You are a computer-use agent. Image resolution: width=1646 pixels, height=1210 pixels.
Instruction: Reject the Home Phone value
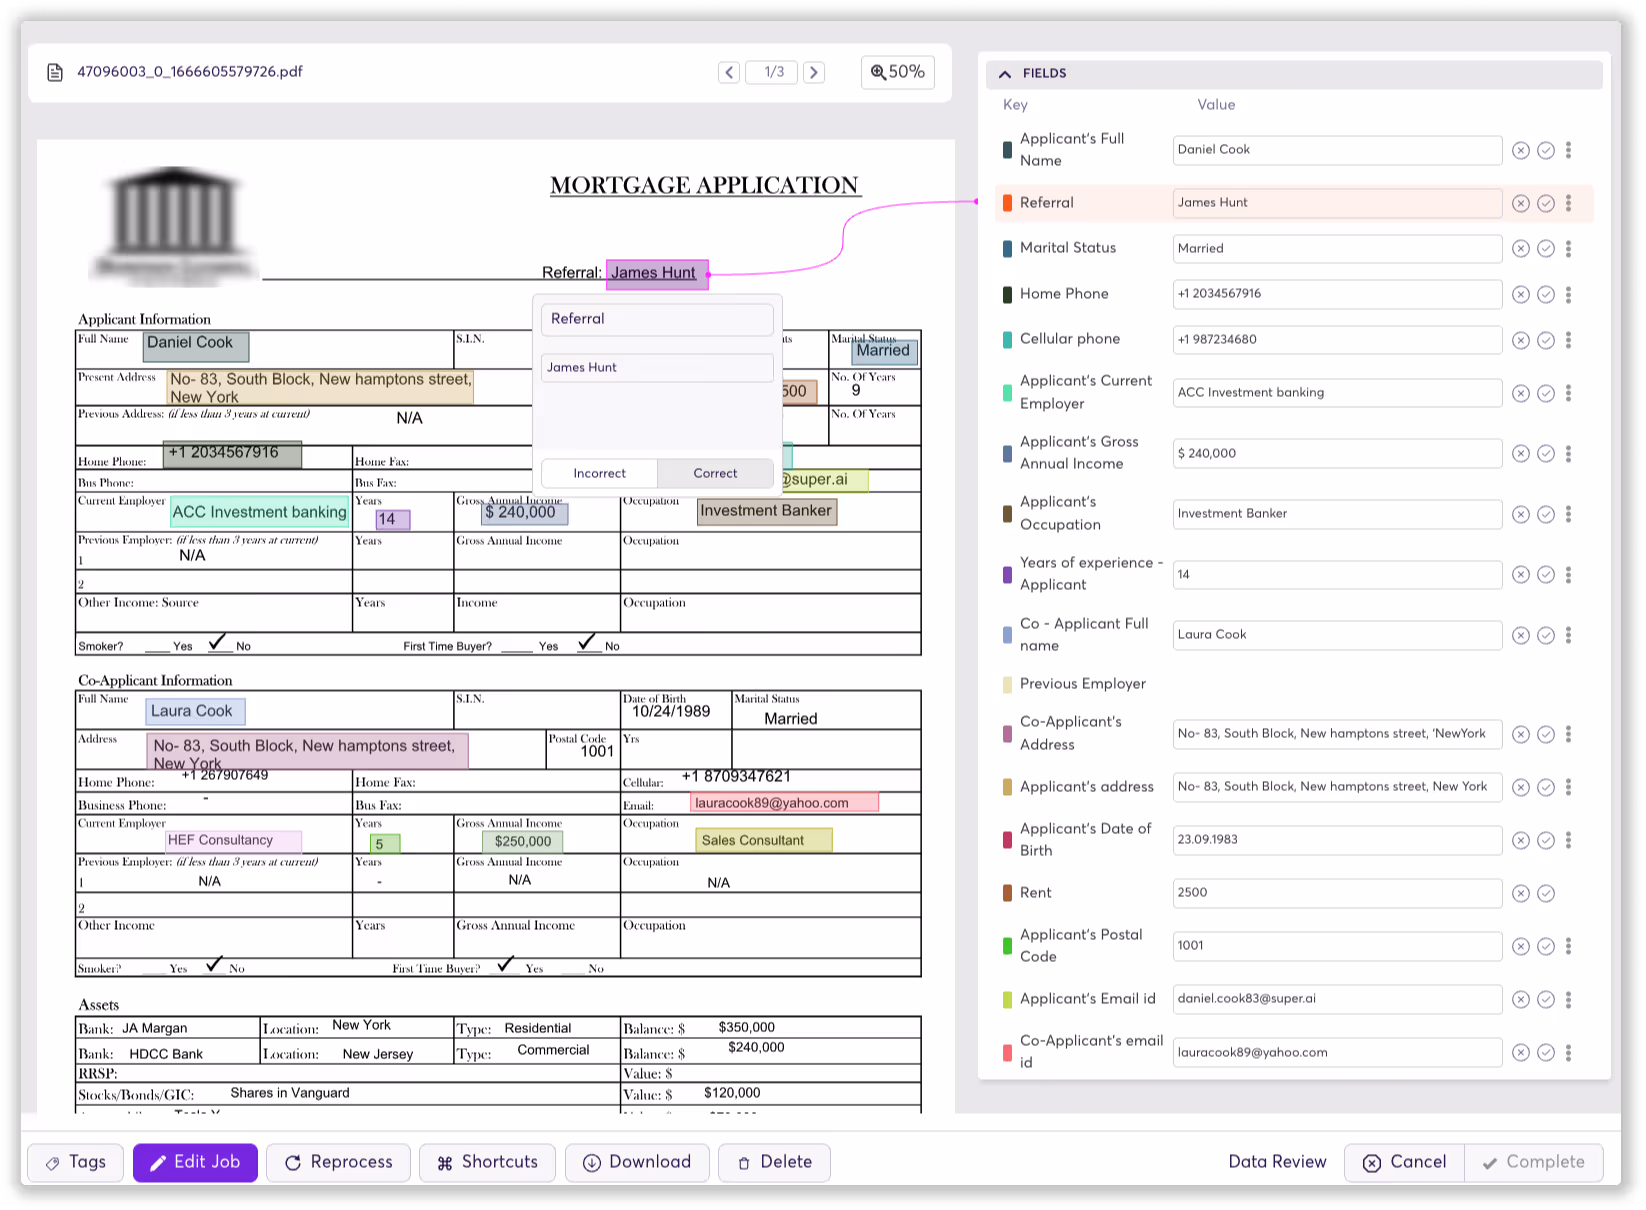point(1521,295)
